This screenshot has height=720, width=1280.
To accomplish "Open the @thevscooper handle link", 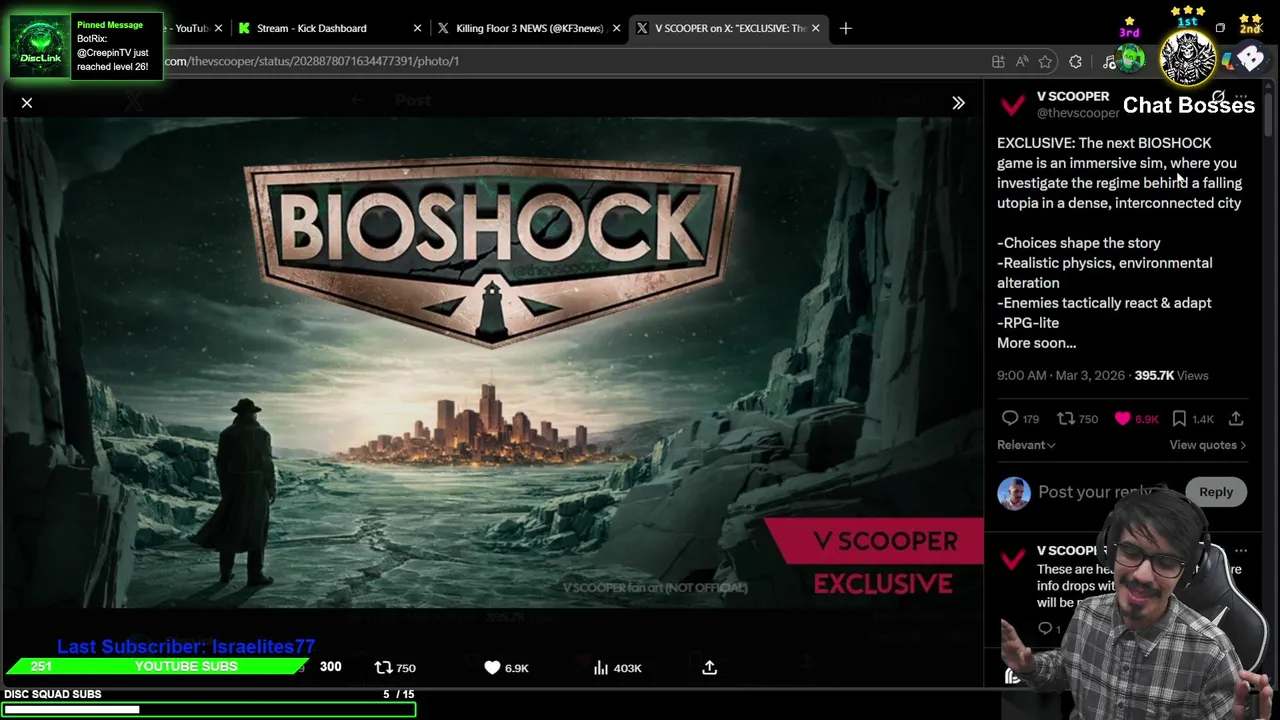I will pos(1077,113).
